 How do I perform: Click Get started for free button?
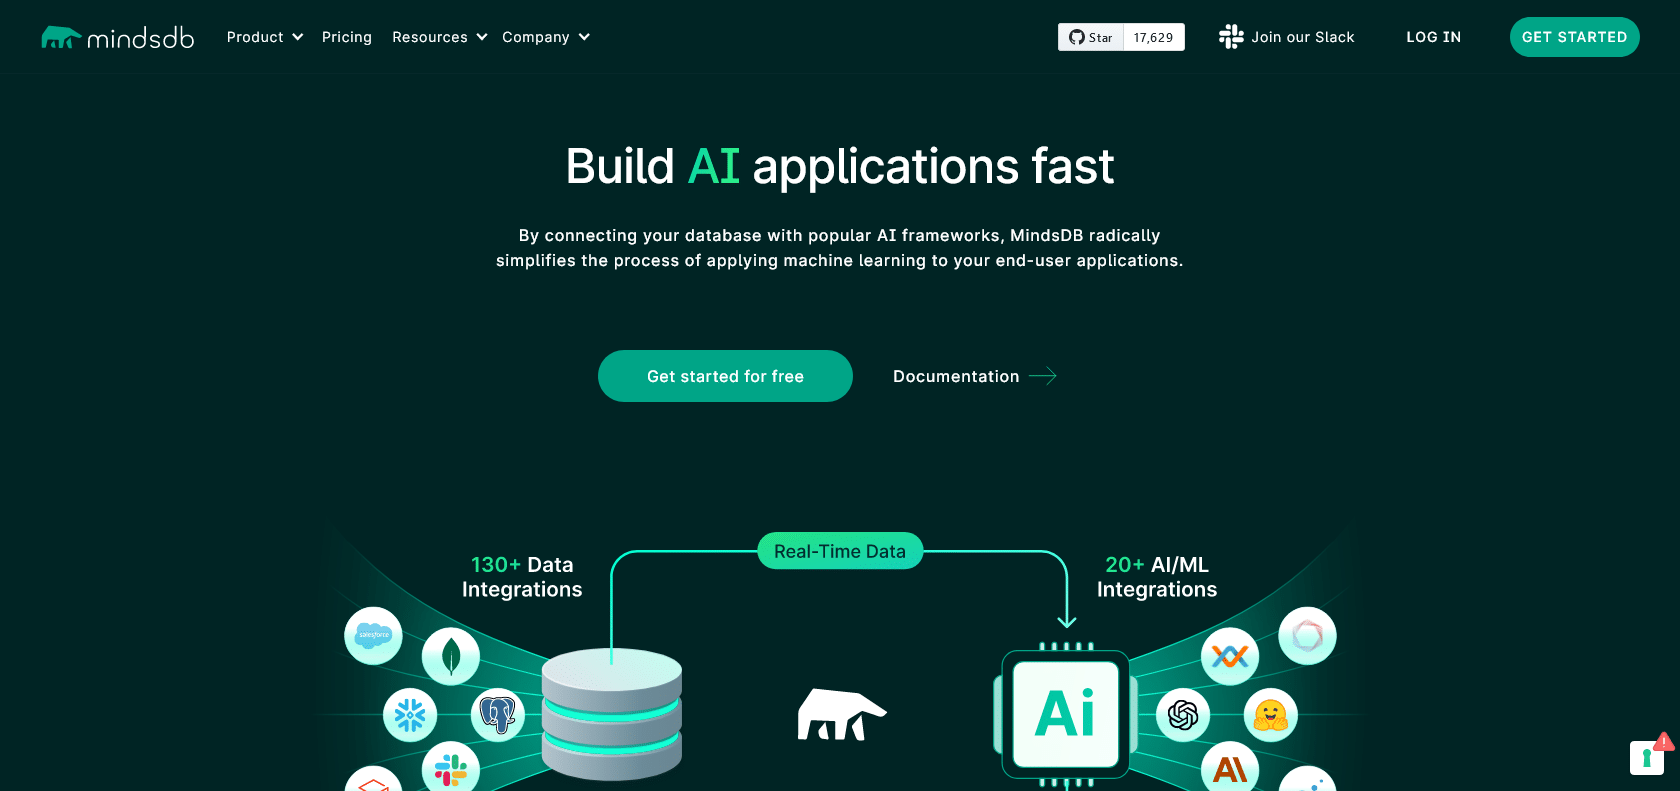click(725, 376)
